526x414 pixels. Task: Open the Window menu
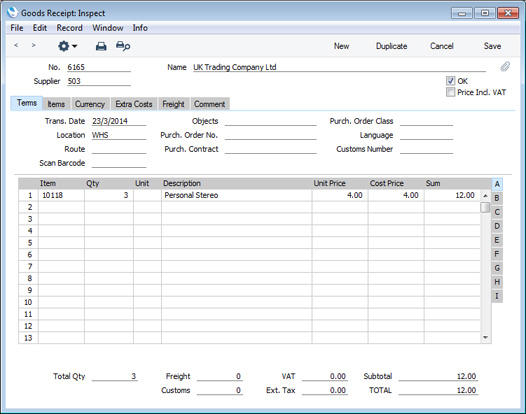[x=108, y=28]
